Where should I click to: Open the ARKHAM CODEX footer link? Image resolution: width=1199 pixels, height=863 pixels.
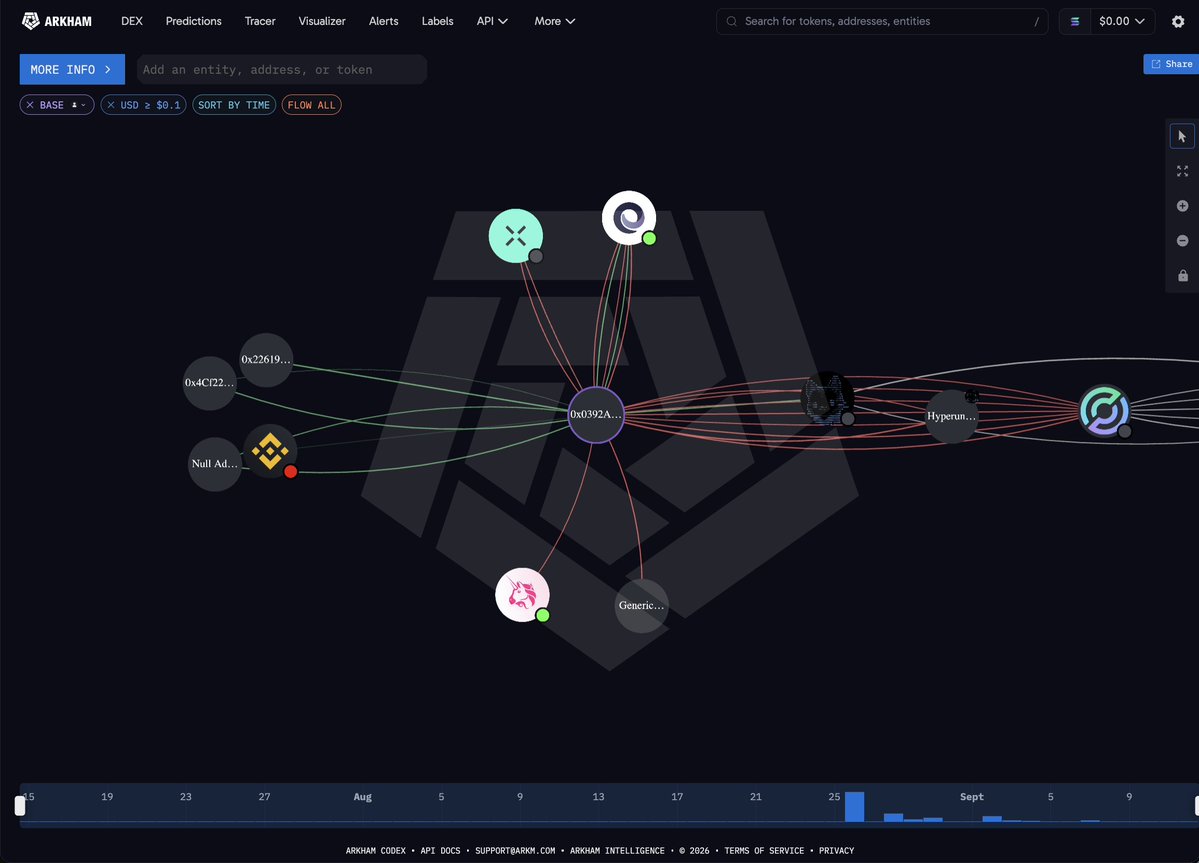[x=375, y=851]
